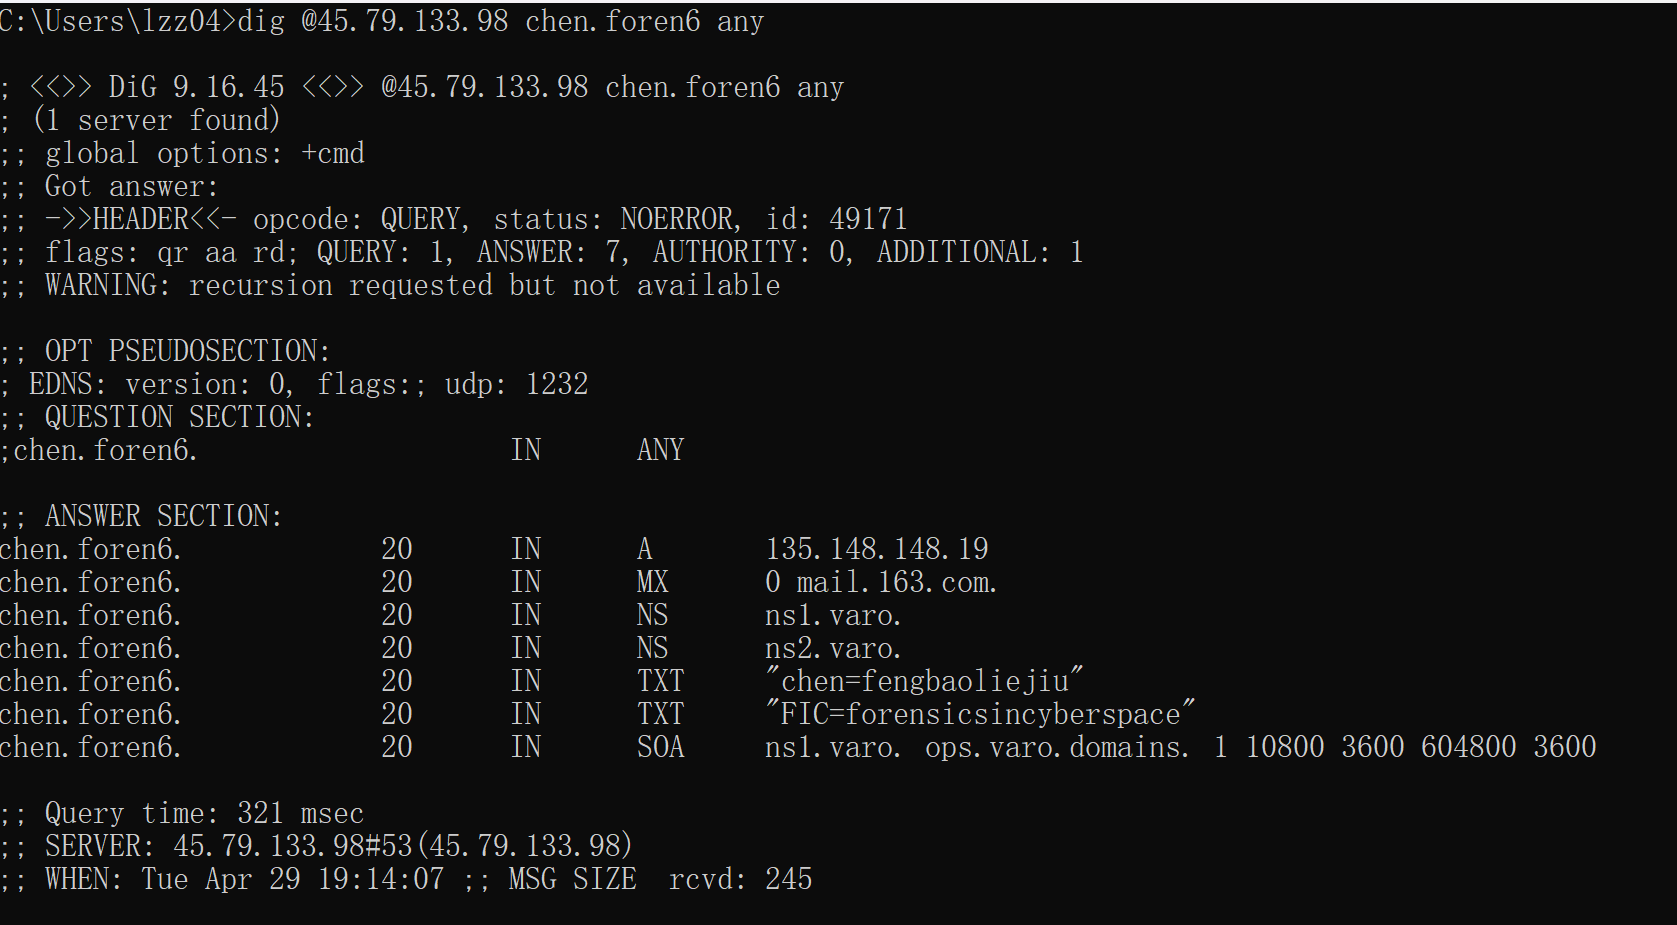
Task: Click the TXT value chen=fengbaoliejiu
Action: tap(924, 681)
